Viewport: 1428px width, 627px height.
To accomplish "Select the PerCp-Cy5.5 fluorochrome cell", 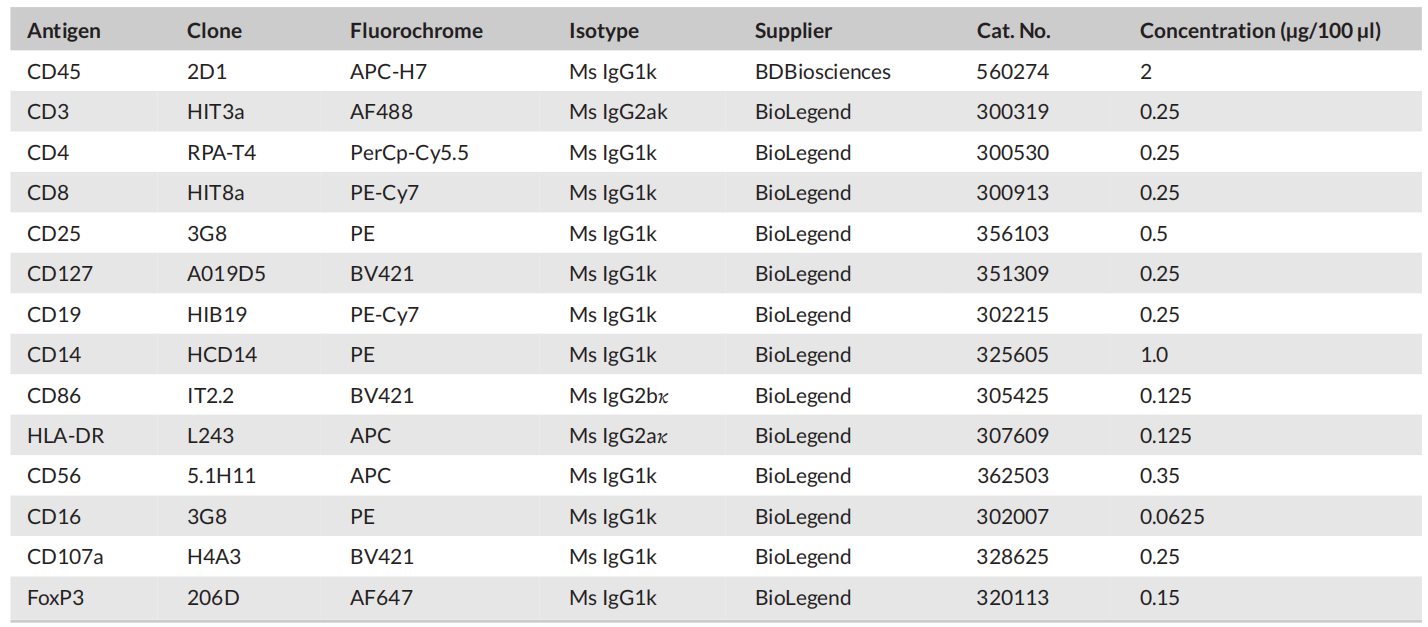I will (x=404, y=153).
